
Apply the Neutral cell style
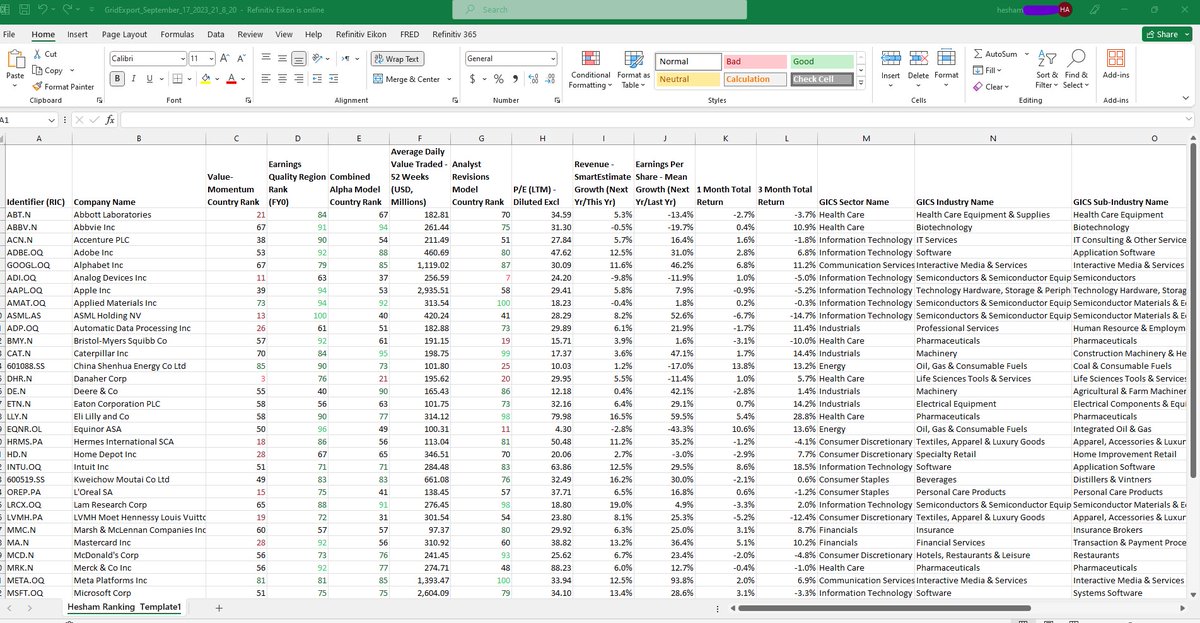[x=688, y=79]
